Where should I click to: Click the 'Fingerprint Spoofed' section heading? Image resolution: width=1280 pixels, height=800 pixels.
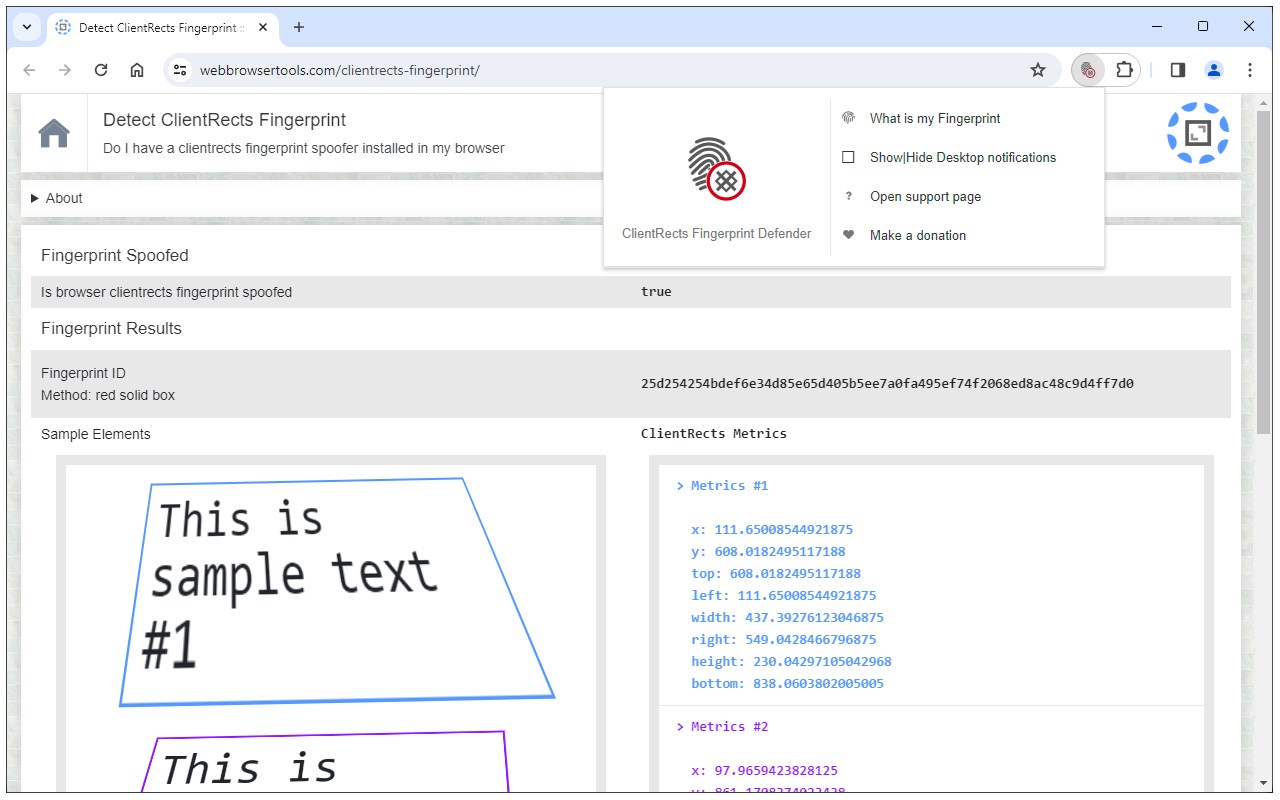click(x=115, y=256)
